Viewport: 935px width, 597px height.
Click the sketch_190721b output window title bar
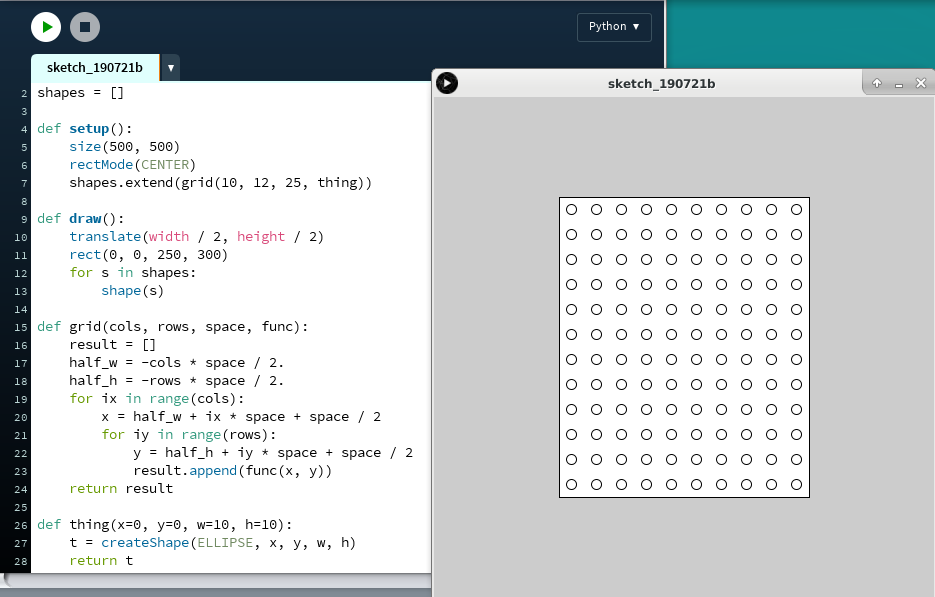[660, 84]
